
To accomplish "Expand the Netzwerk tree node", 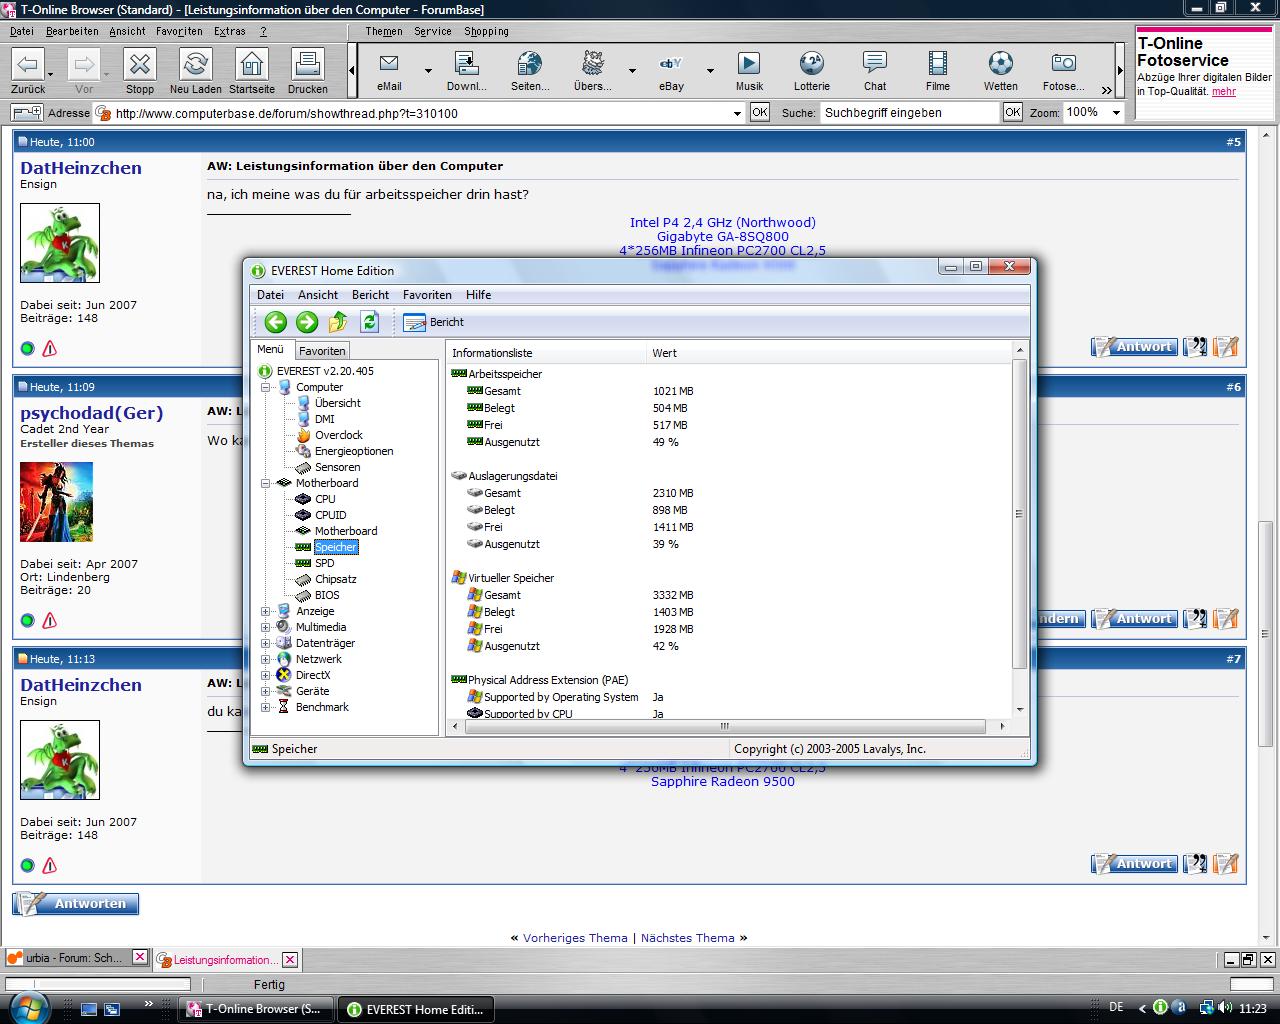I will [x=266, y=659].
